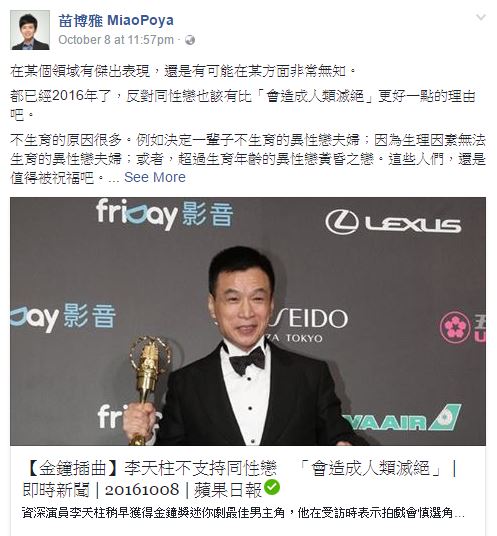
Task: Click the EVA Air logo in the photo
Action: coord(402,418)
